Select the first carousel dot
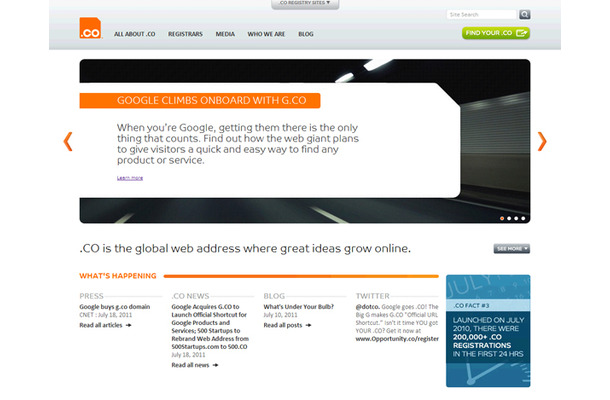Image resolution: width=610 pixels, height=400 pixels. [502, 218]
